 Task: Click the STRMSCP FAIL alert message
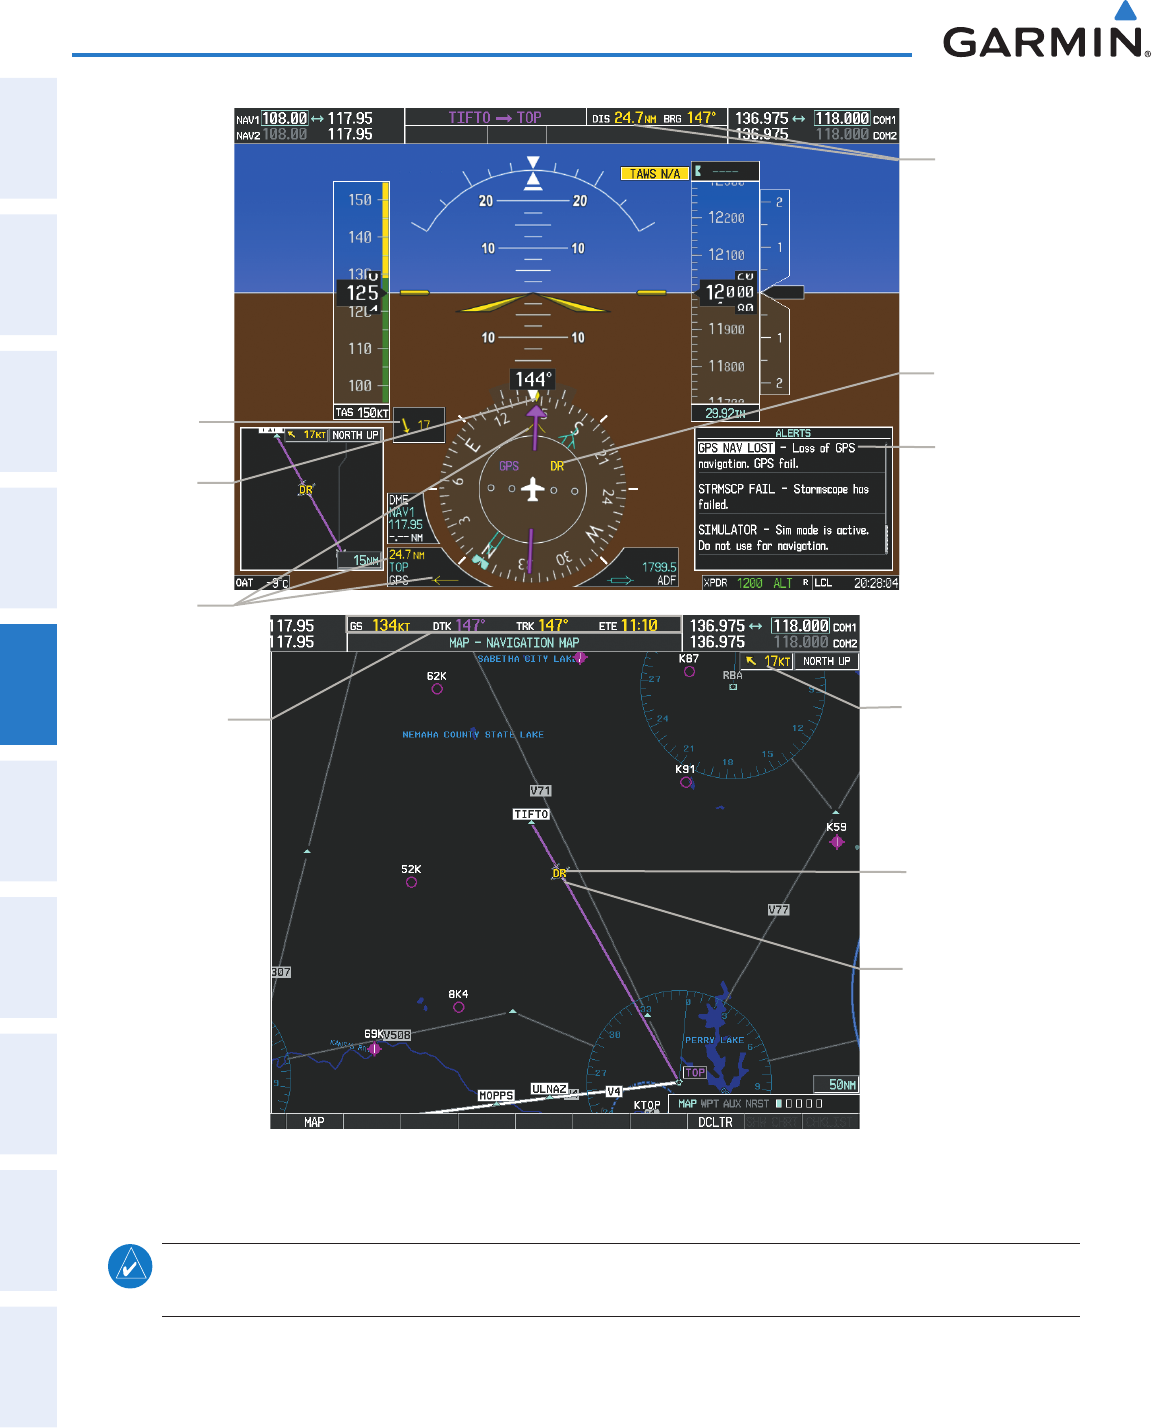coord(783,497)
